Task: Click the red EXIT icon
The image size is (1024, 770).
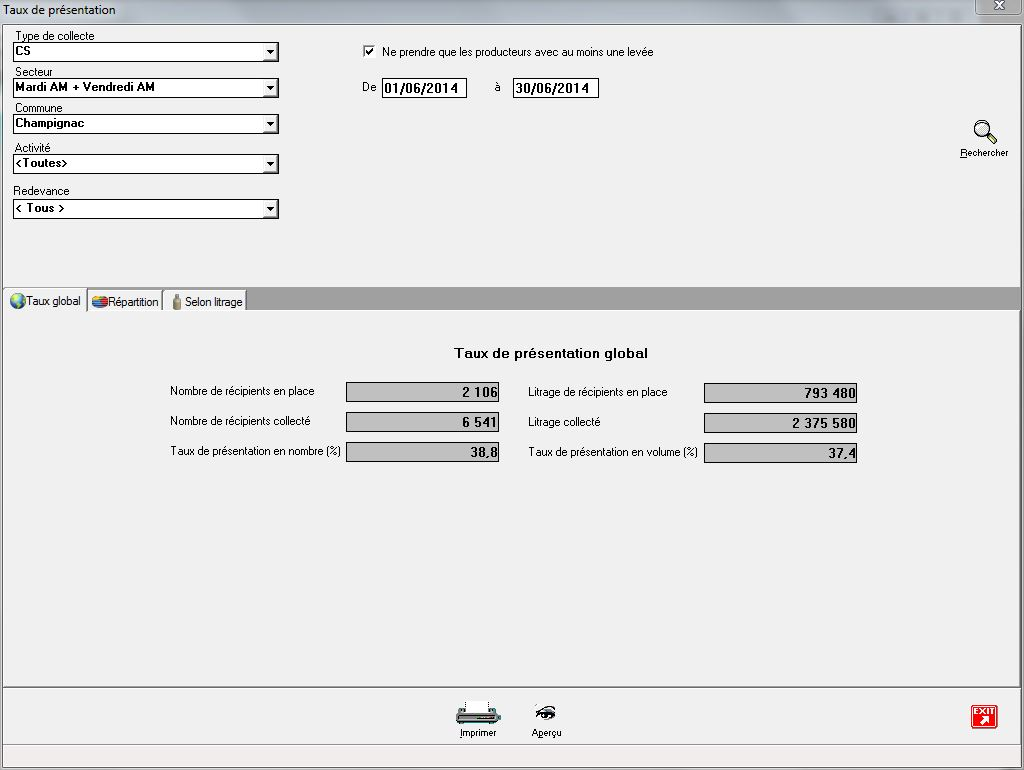Action: click(x=984, y=716)
